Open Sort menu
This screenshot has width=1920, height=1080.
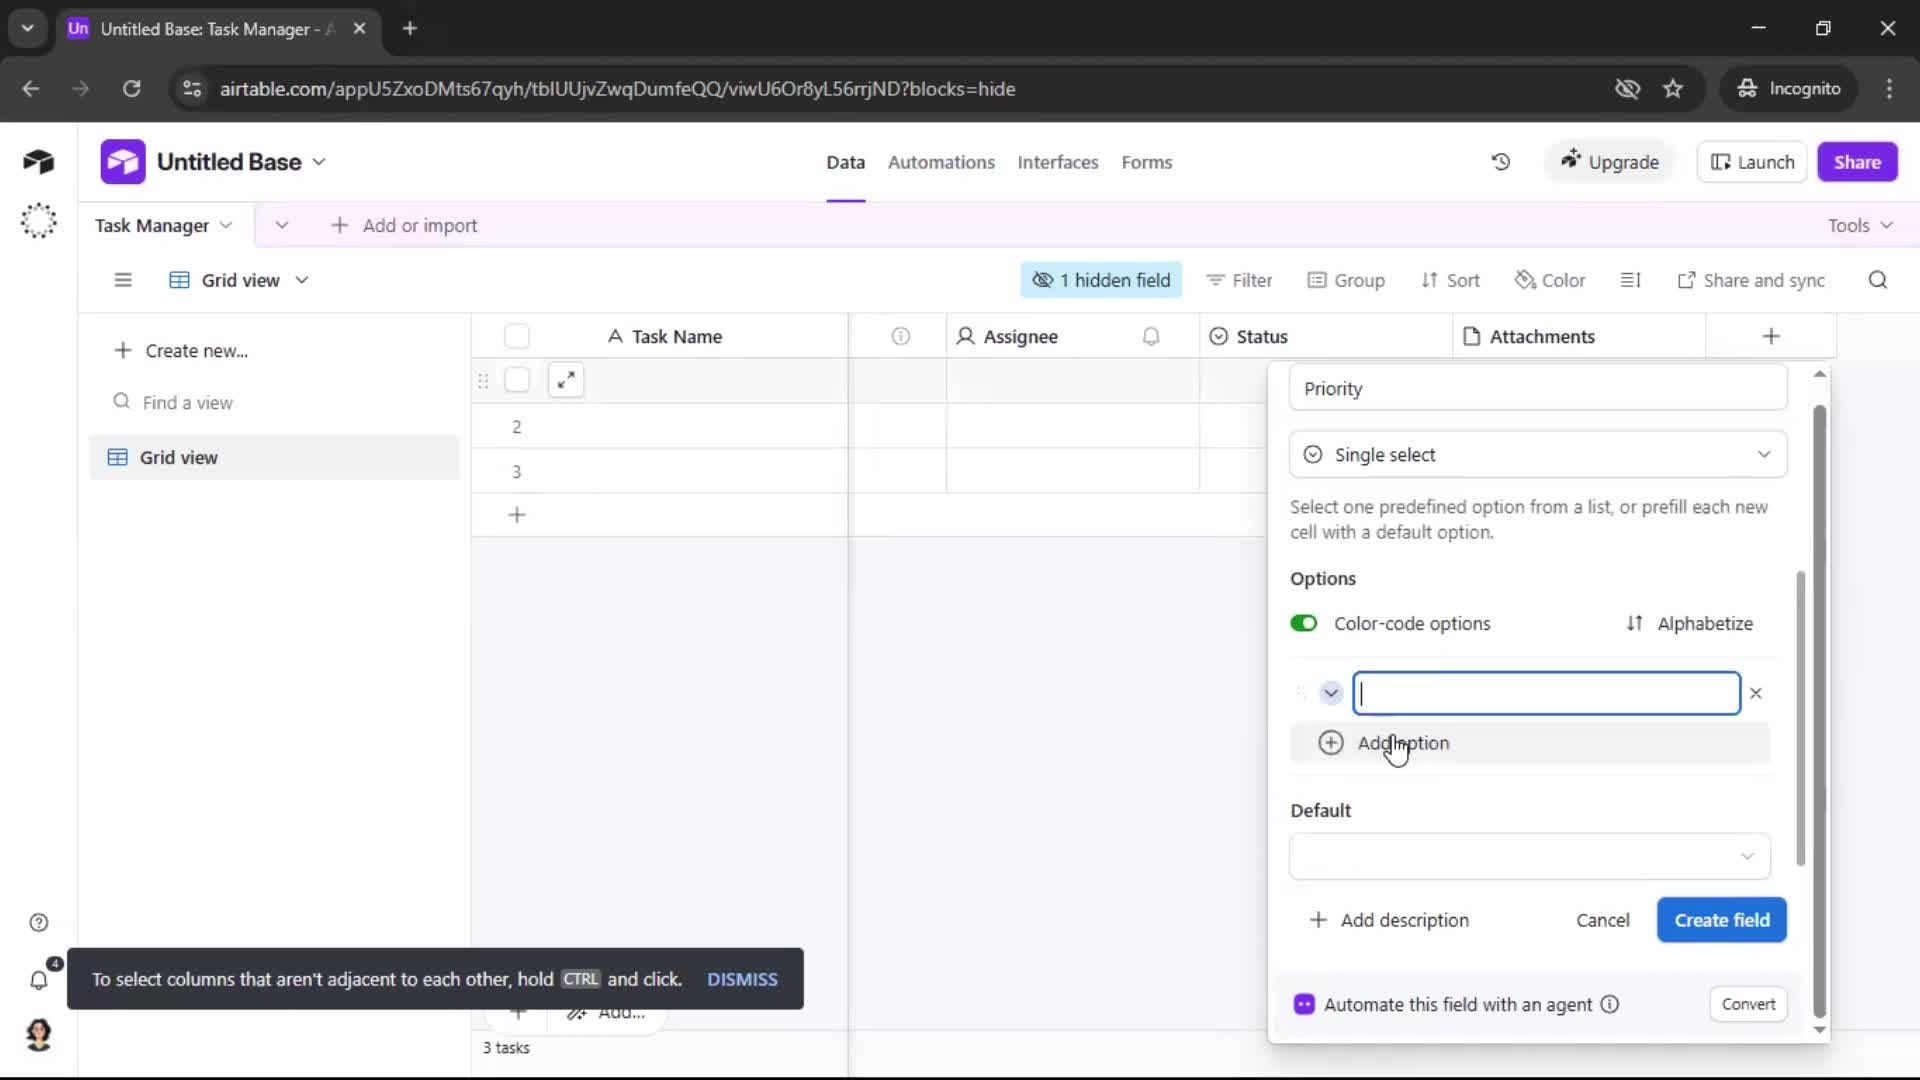tap(1450, 280)
